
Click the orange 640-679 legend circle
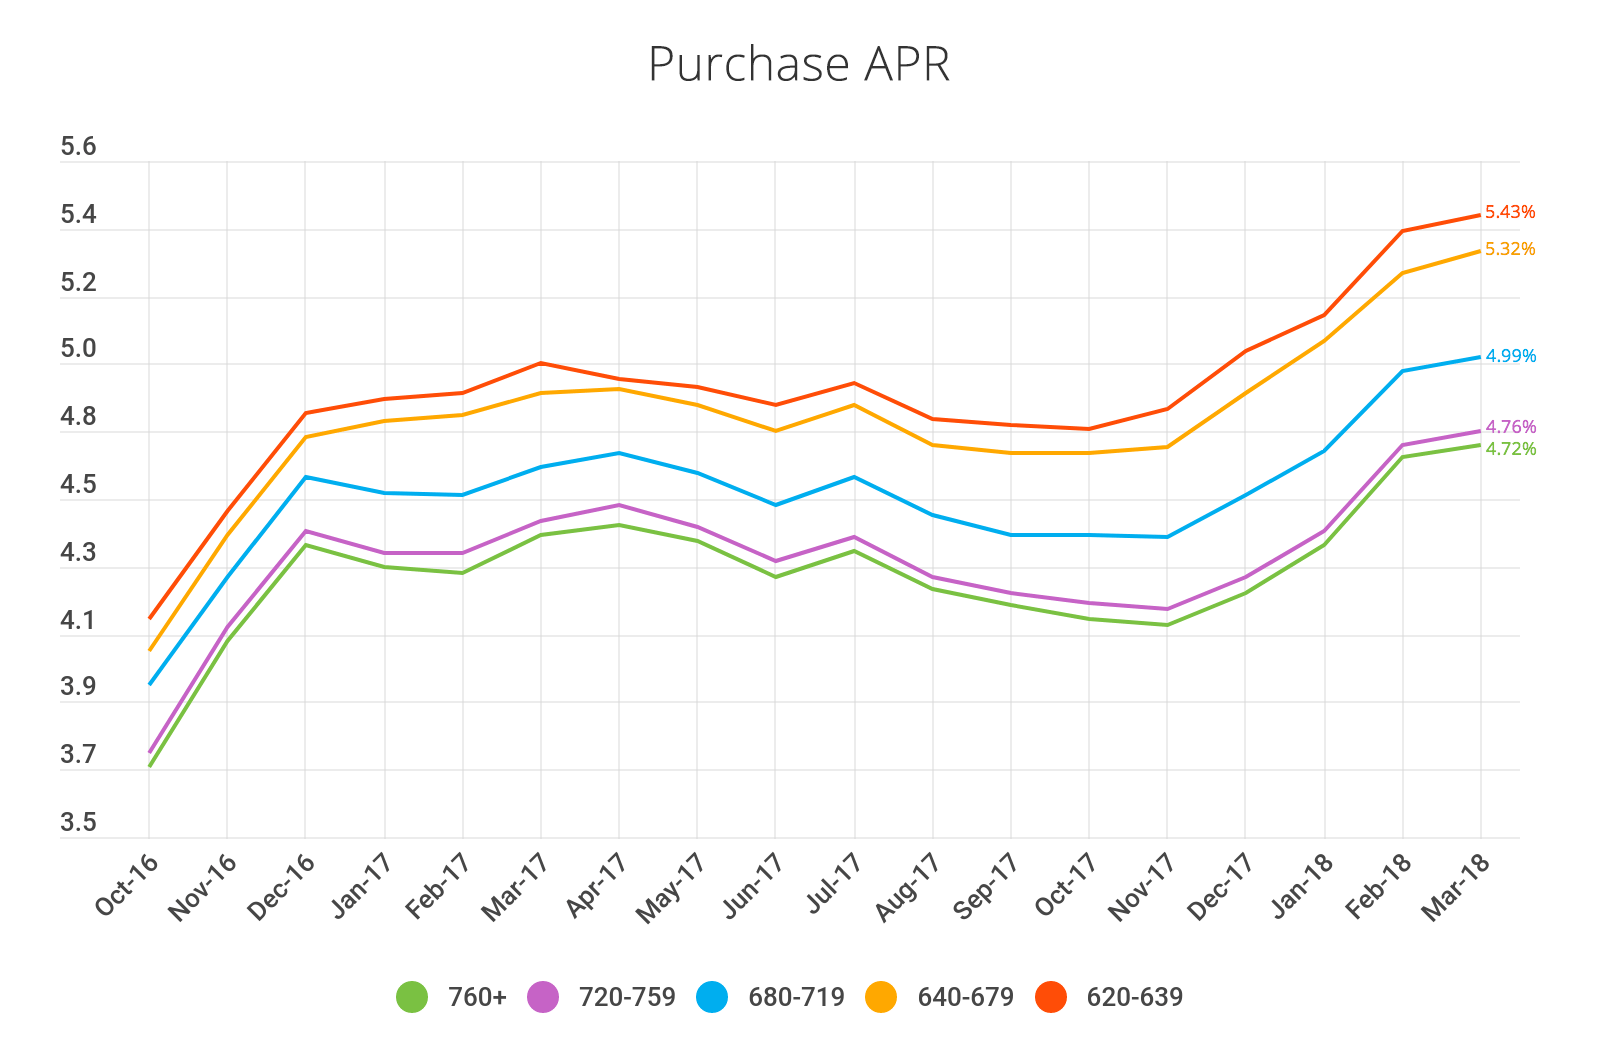(x=881, y=997)
